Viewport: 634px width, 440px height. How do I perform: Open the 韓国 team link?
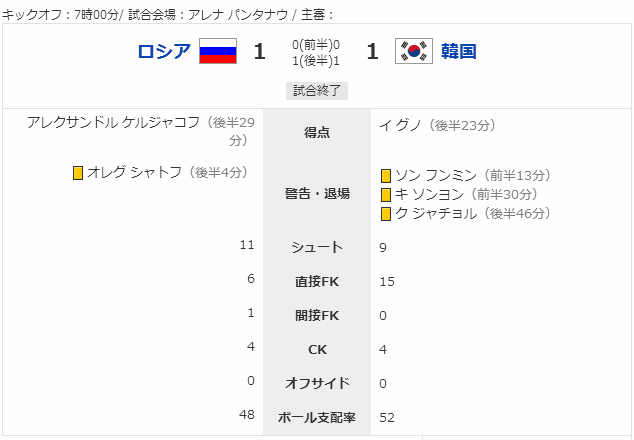click(459, 51)
